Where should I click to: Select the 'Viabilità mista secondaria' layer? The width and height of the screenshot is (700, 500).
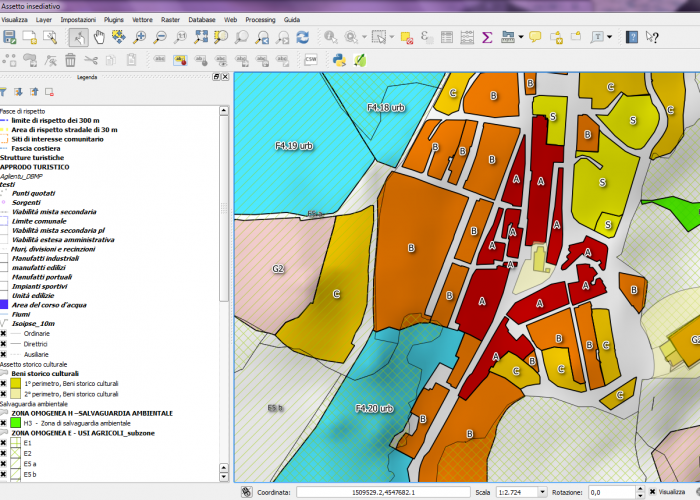54,212
